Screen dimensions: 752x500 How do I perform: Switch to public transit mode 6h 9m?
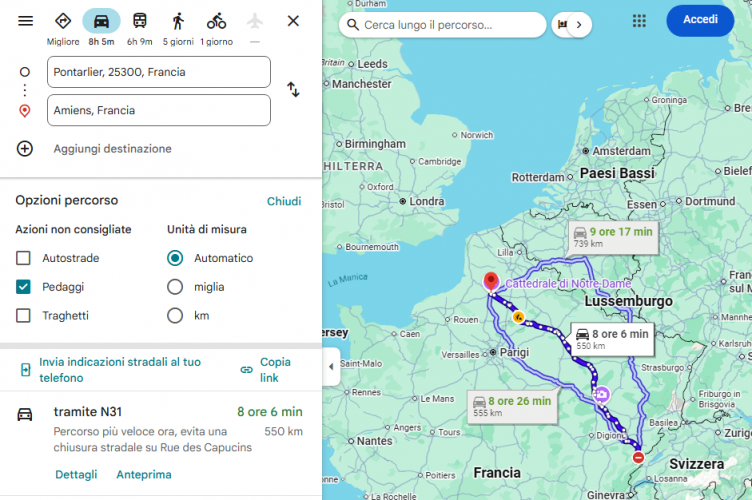(x=140, y=28)
